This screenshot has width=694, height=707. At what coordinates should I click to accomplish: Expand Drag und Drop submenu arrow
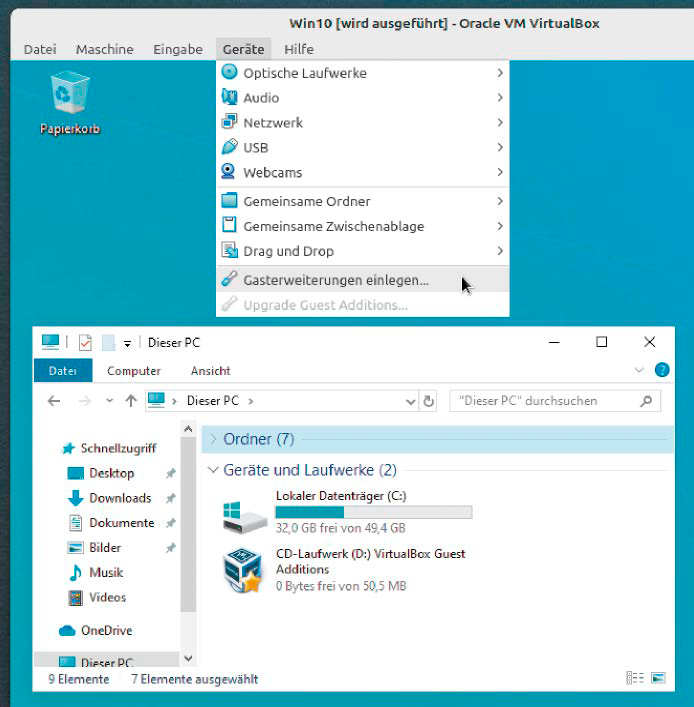[500, 250]
